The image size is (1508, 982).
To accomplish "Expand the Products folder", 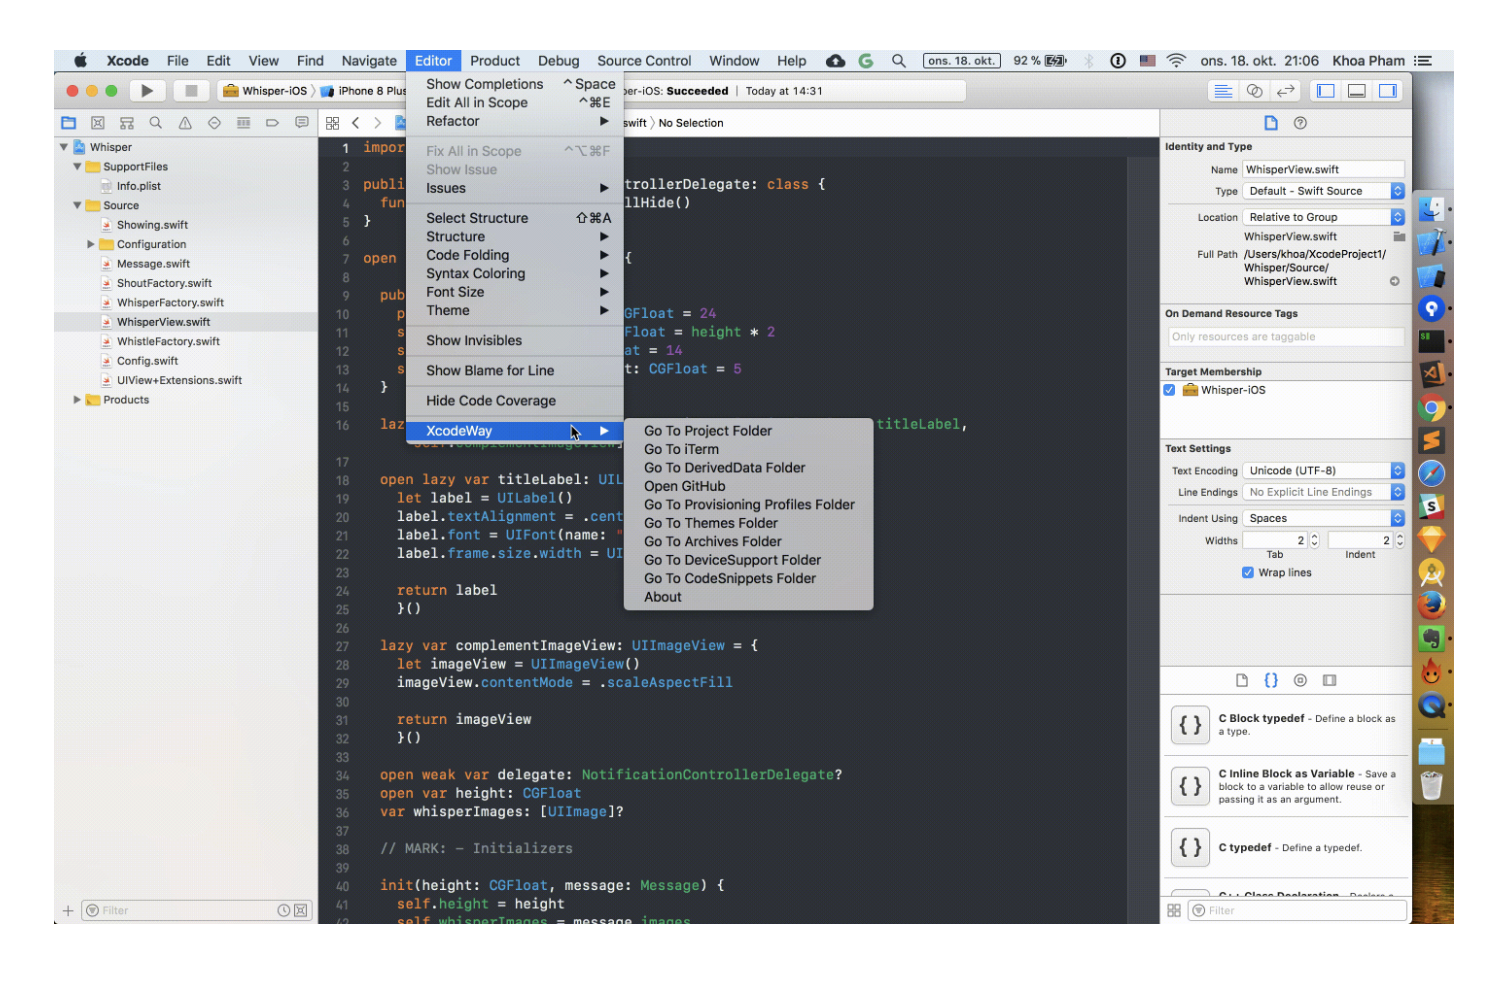I will (77, 400).
